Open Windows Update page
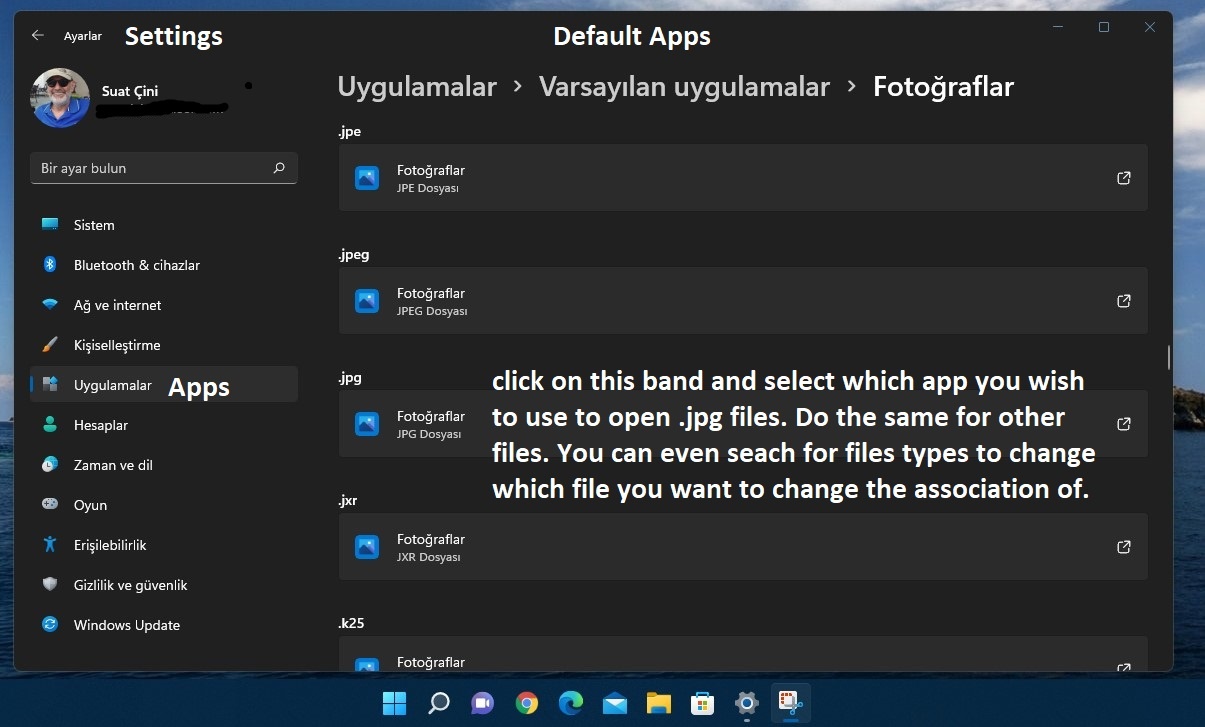This screenshot has height=727, width=1205. click(164, 625)
